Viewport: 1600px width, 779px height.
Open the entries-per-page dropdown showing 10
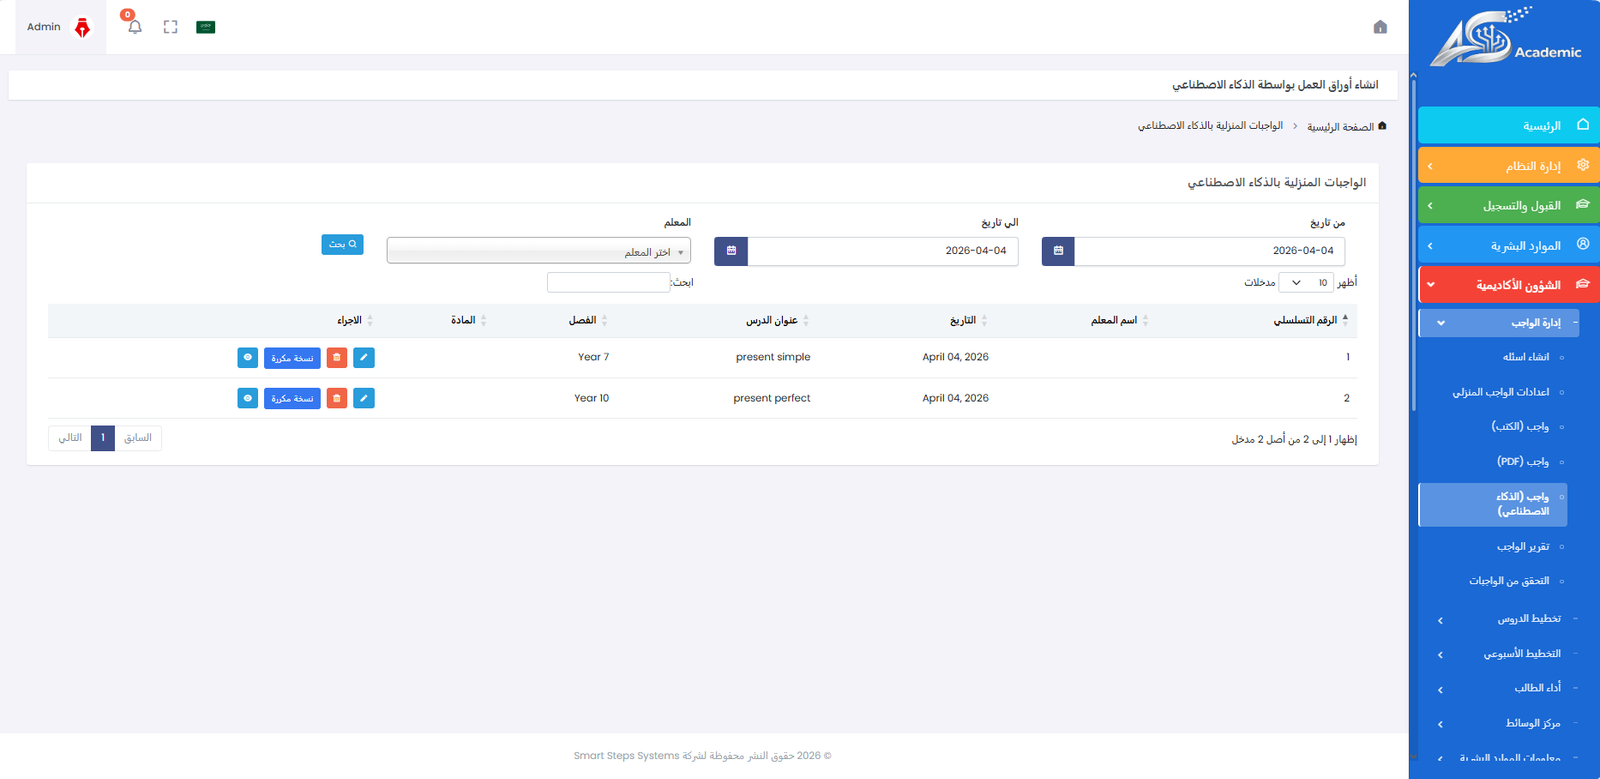pos(1306,283)
